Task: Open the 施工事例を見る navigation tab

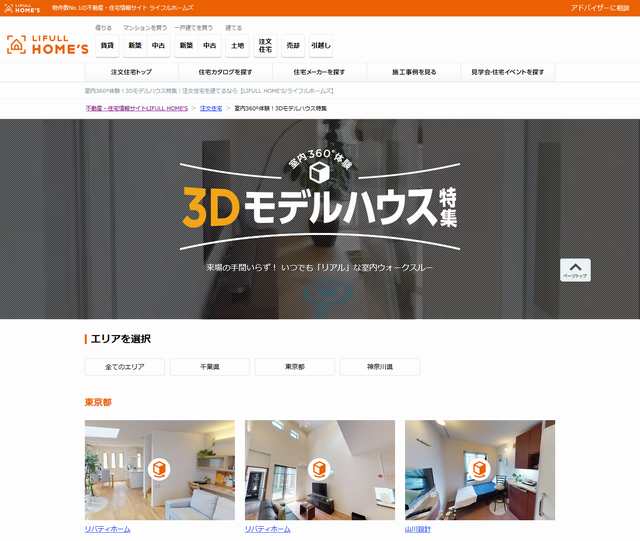Action: (414, 72)
